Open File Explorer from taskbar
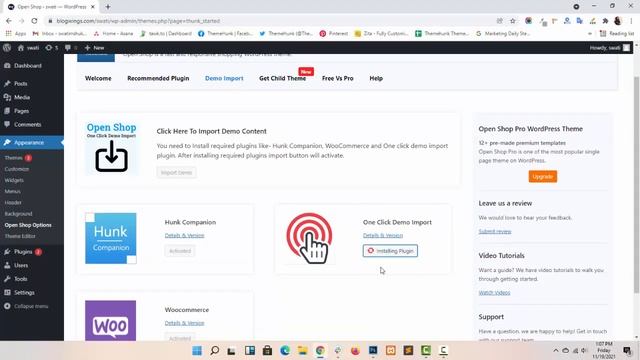The width and height of the screenshot is (640, 360). point(302,351)
